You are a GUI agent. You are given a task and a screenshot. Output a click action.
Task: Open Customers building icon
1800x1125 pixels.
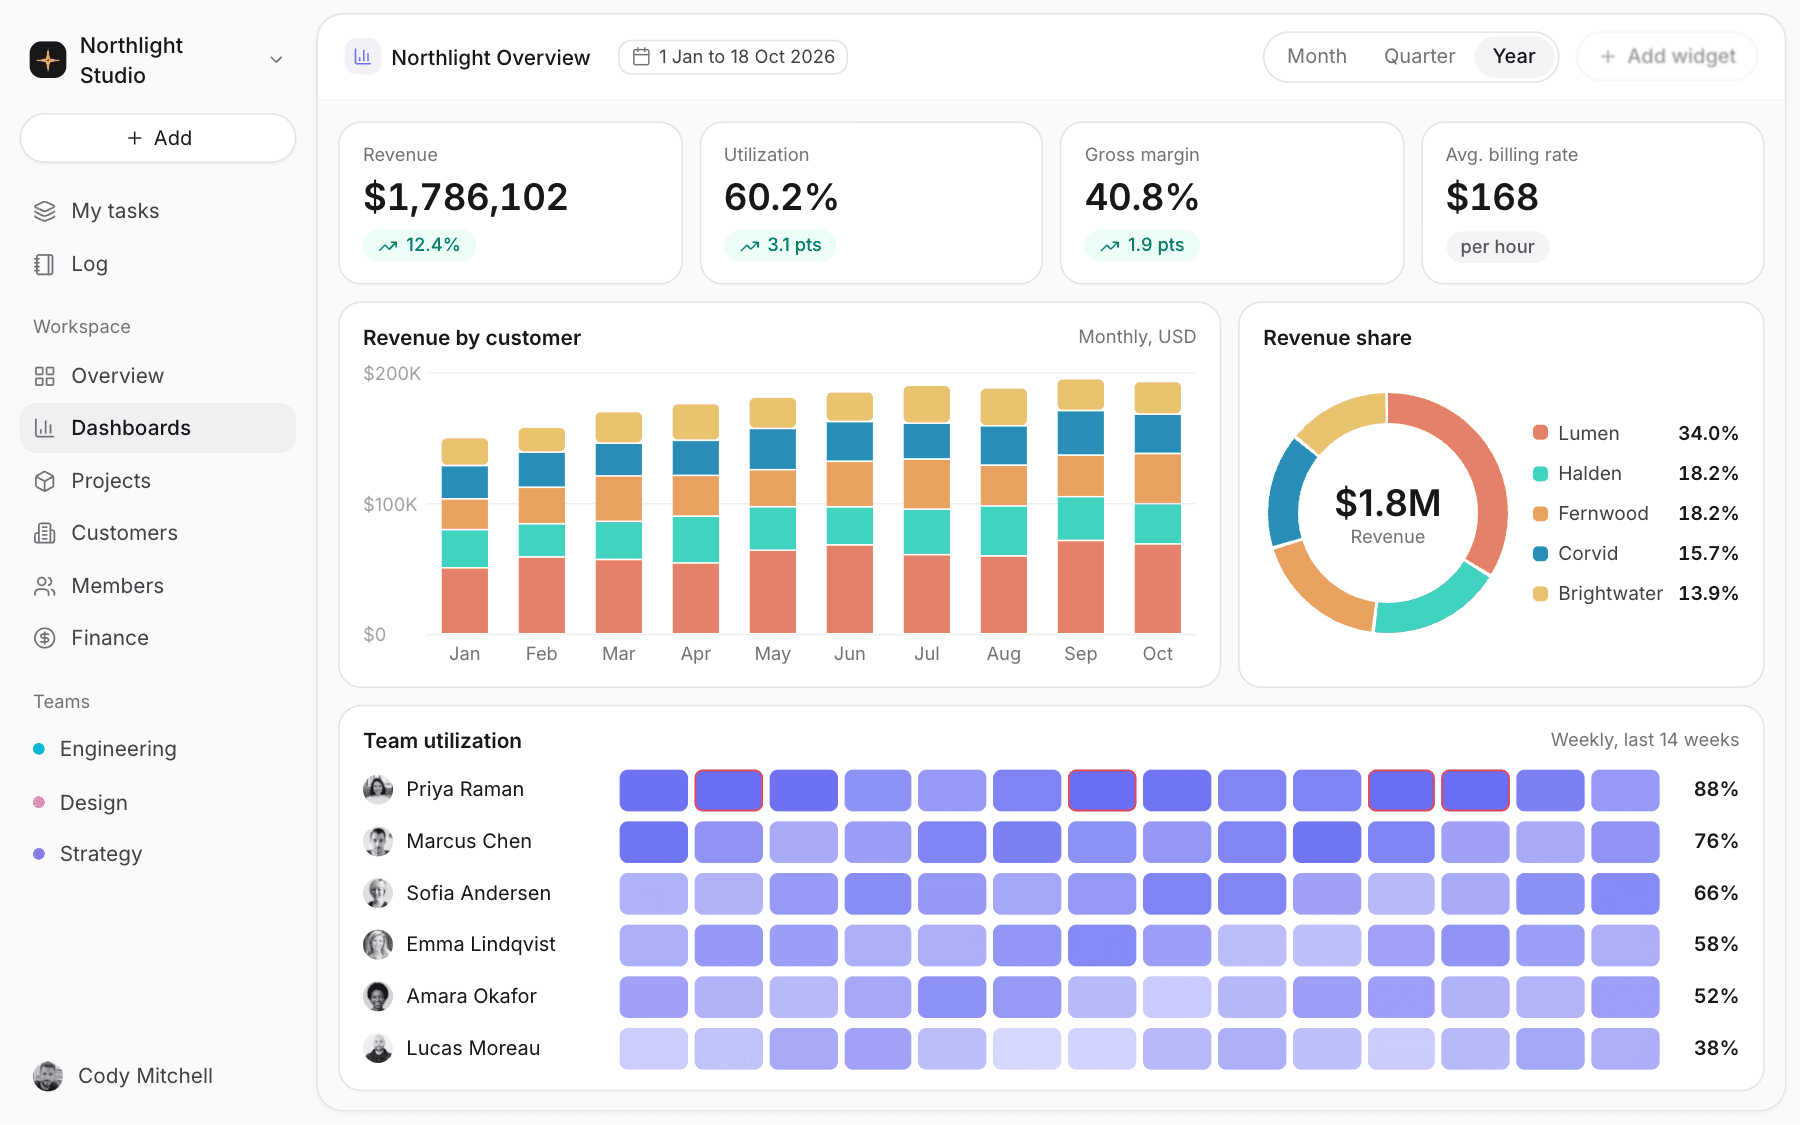click(45, 533)
